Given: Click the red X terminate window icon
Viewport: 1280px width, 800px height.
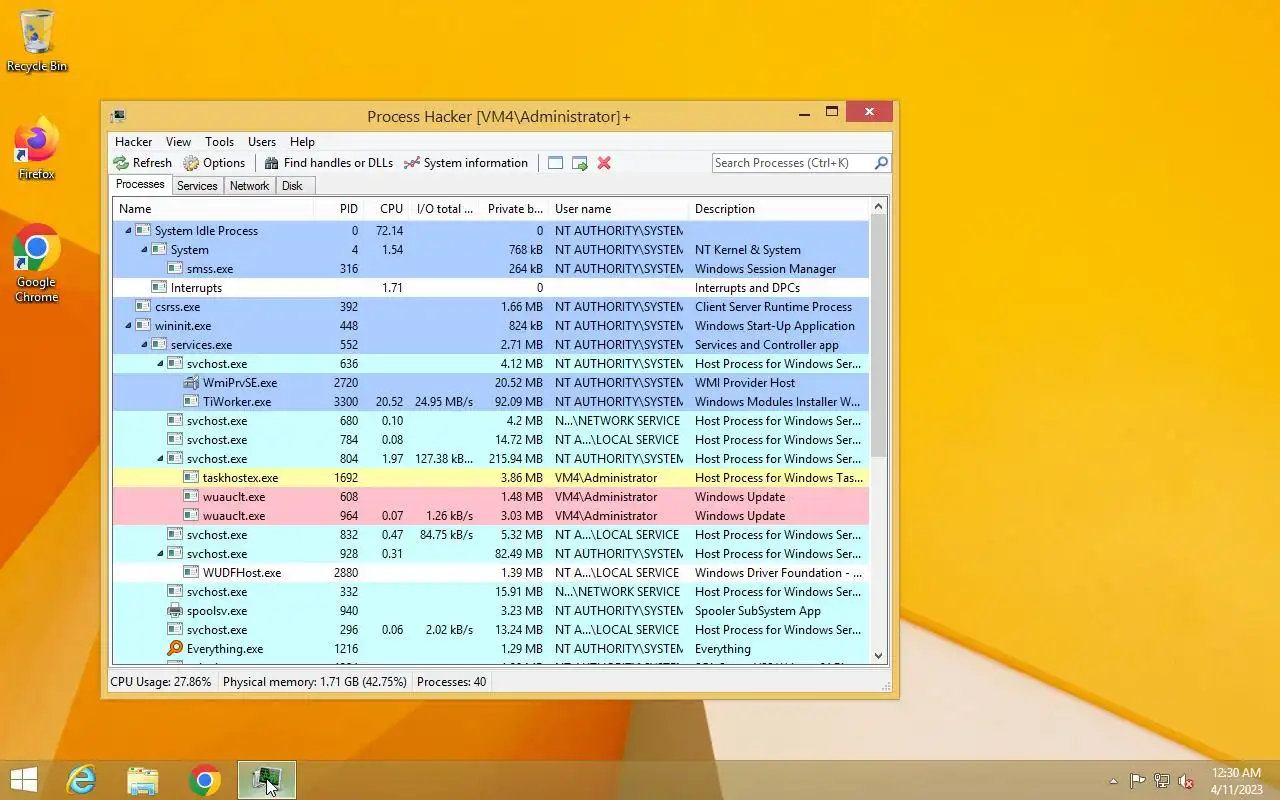Looking at the screenshot, I should pyautogui.click(x=604, y=163).
